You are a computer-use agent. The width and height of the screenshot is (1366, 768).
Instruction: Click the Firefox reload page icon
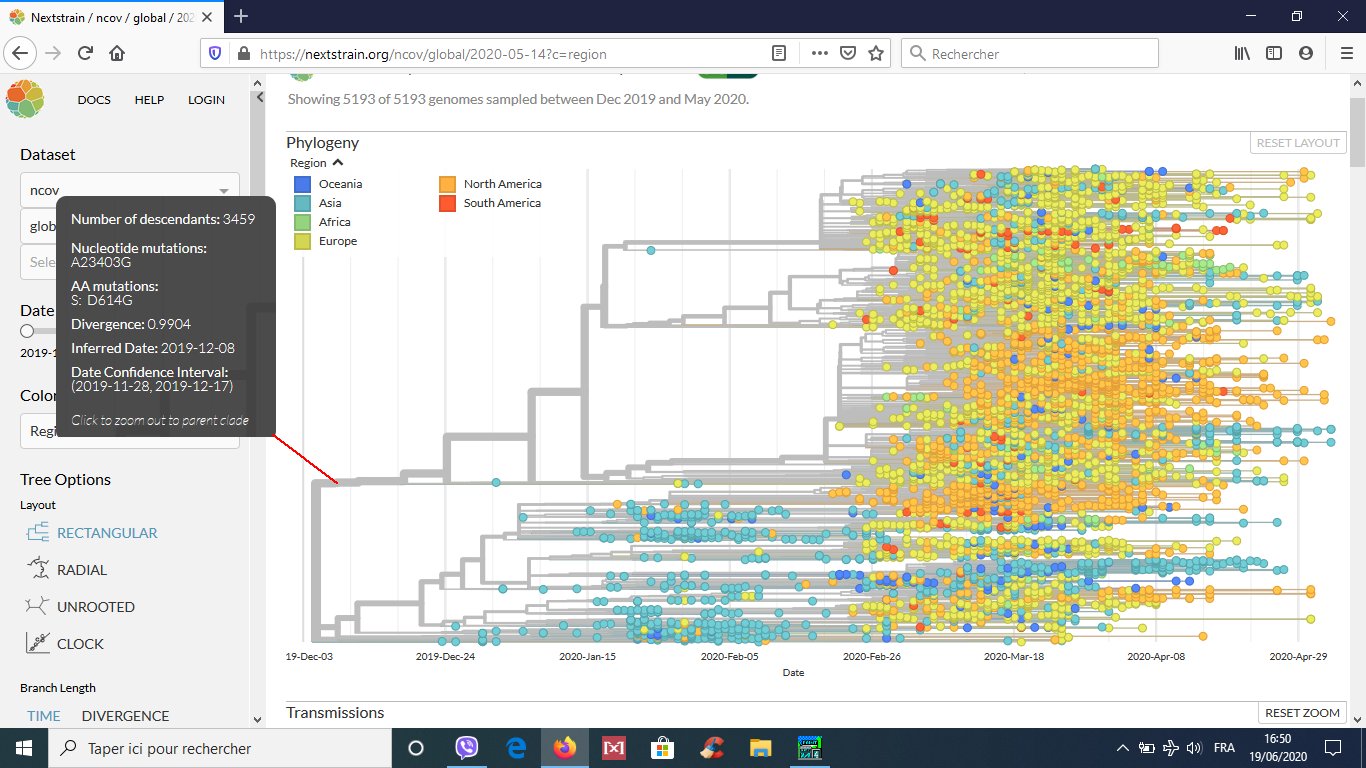tap(86, 54)
